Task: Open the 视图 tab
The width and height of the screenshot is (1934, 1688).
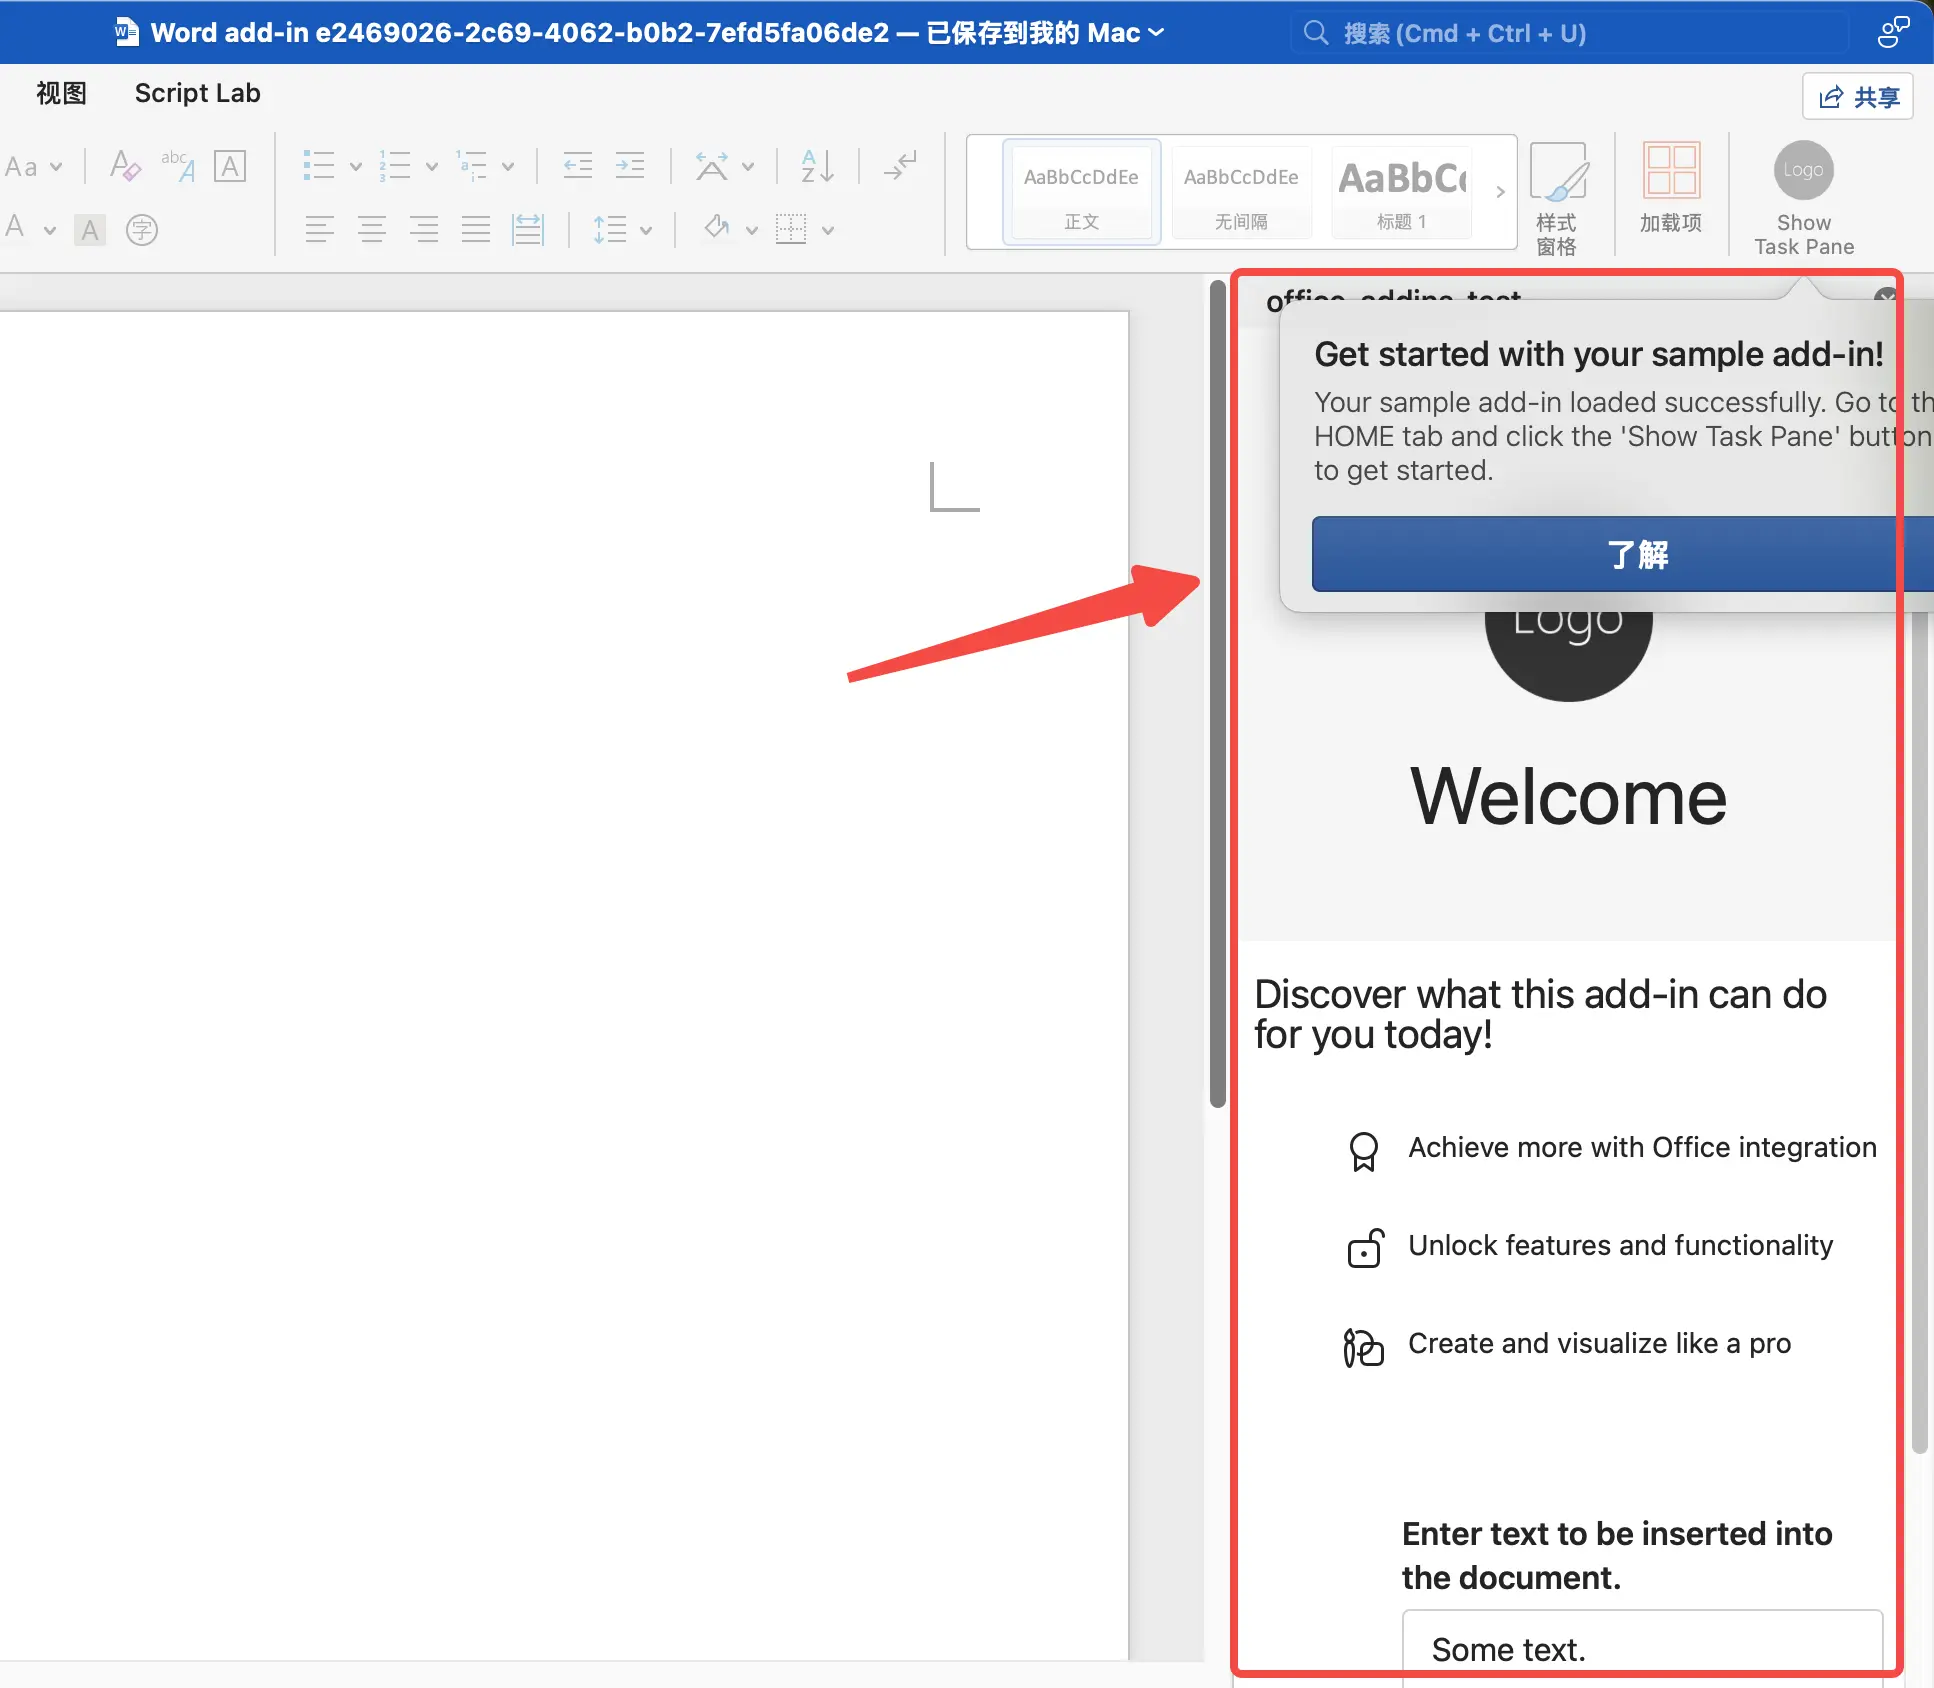Action: coord(61,93)
